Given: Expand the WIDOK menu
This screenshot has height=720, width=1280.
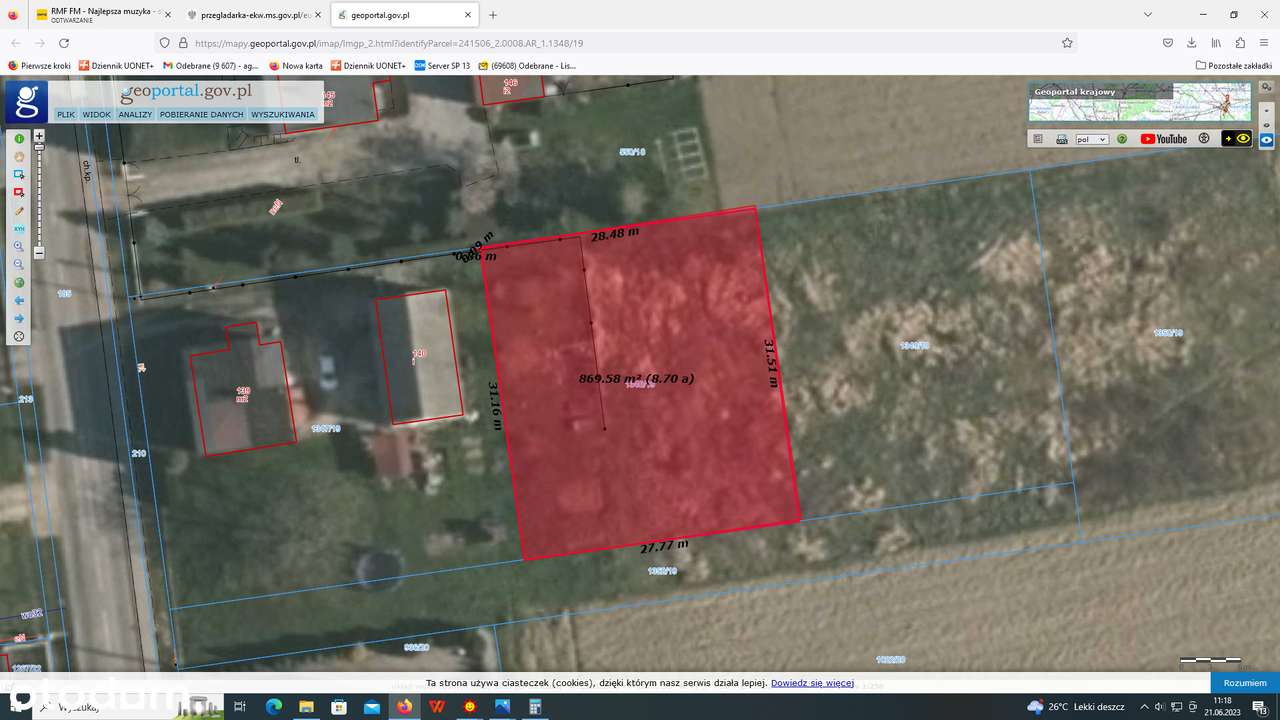Looking at the screenshot, I should click(97, 115).
